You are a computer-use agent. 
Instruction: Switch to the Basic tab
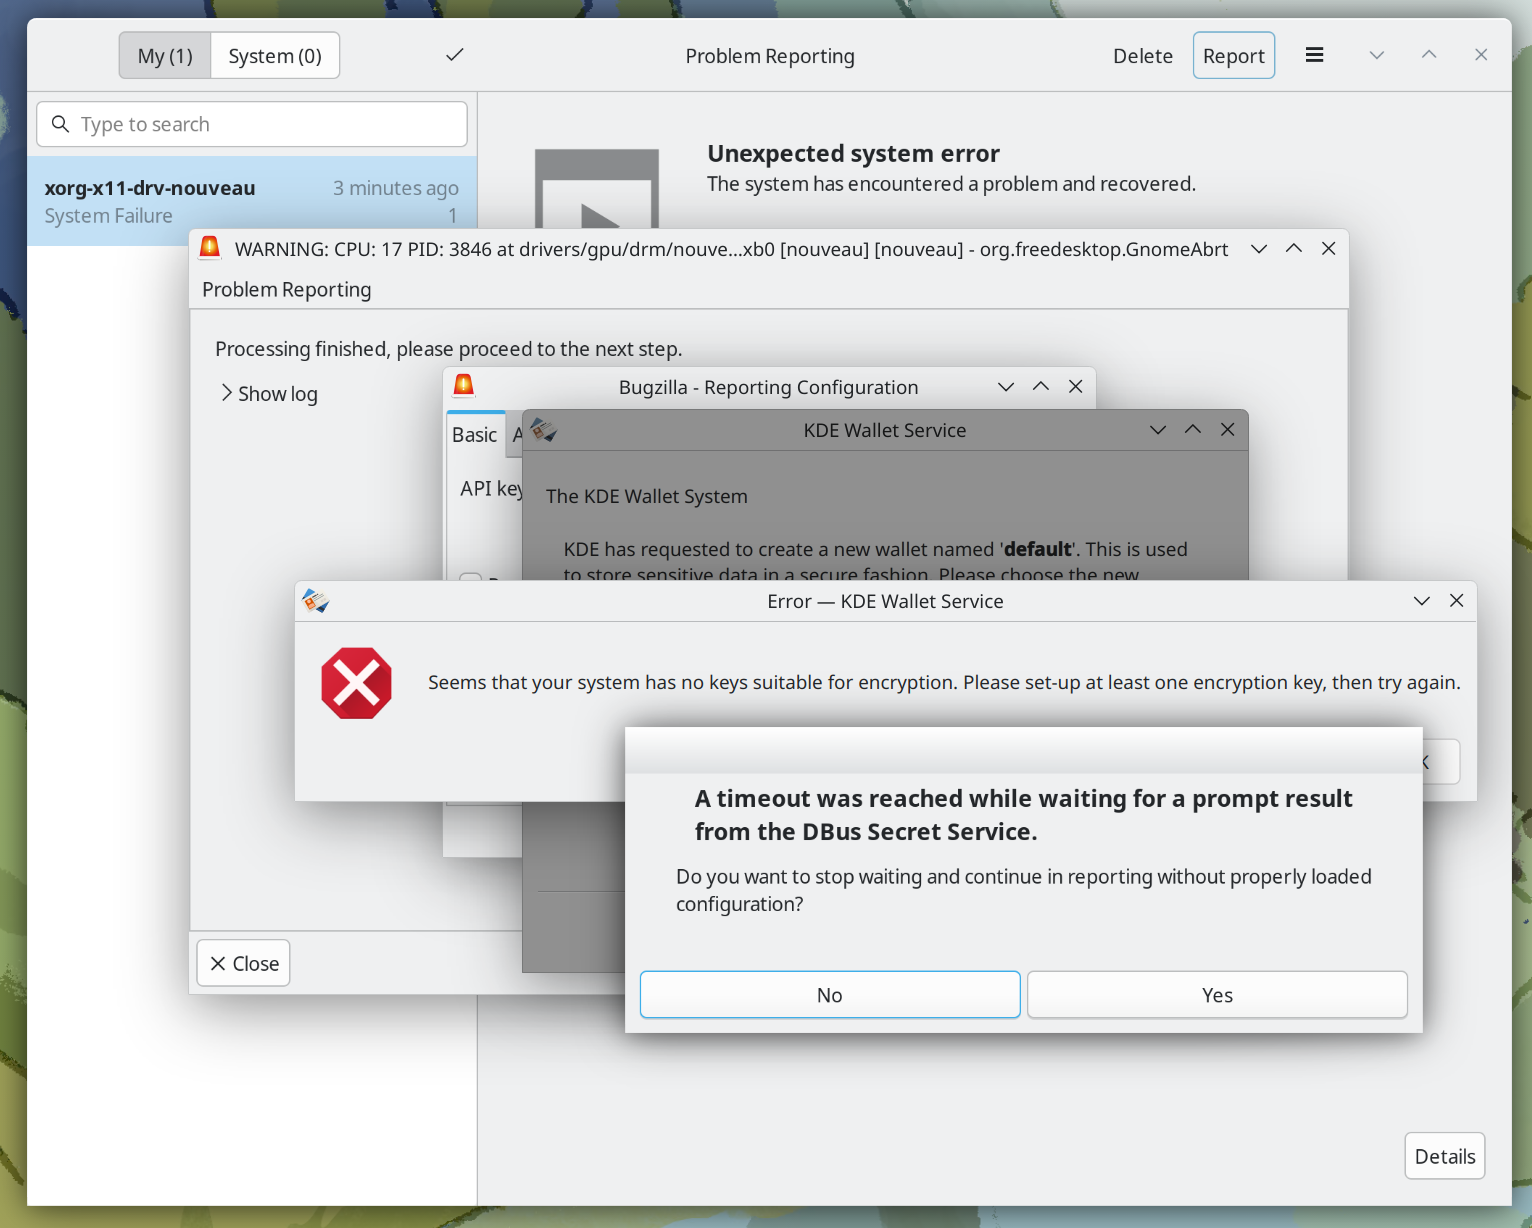click(475, 435)
